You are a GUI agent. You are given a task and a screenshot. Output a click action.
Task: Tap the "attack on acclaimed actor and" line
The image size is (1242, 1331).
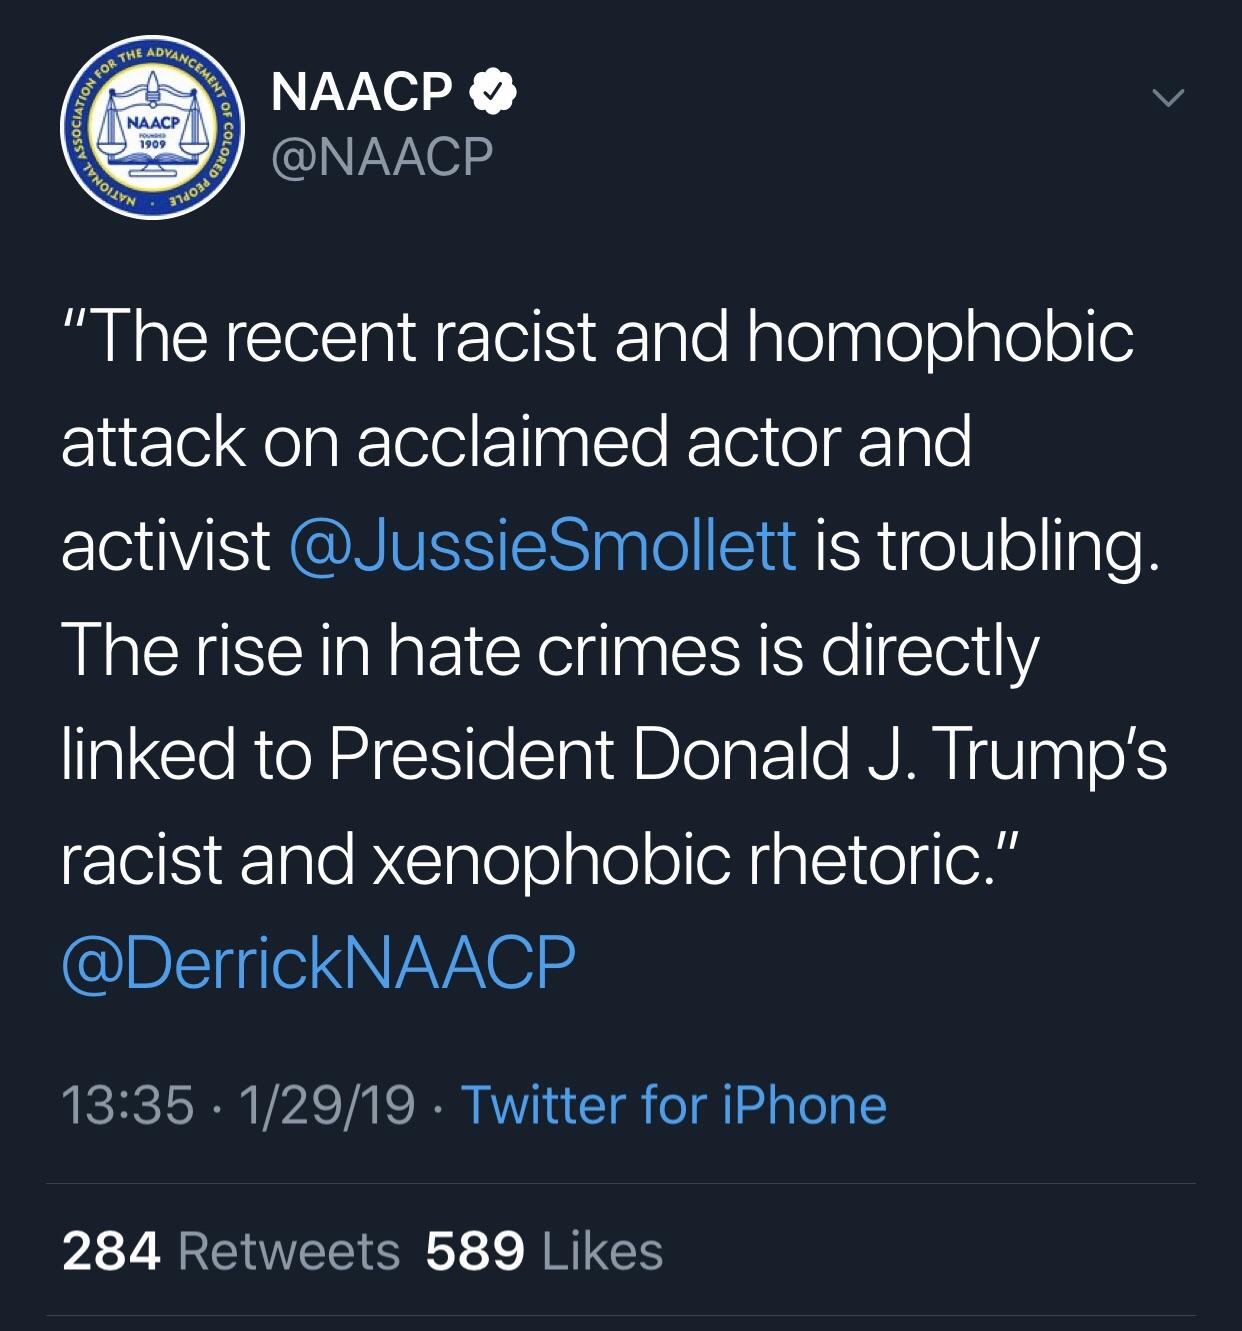(x=516, y=441)
